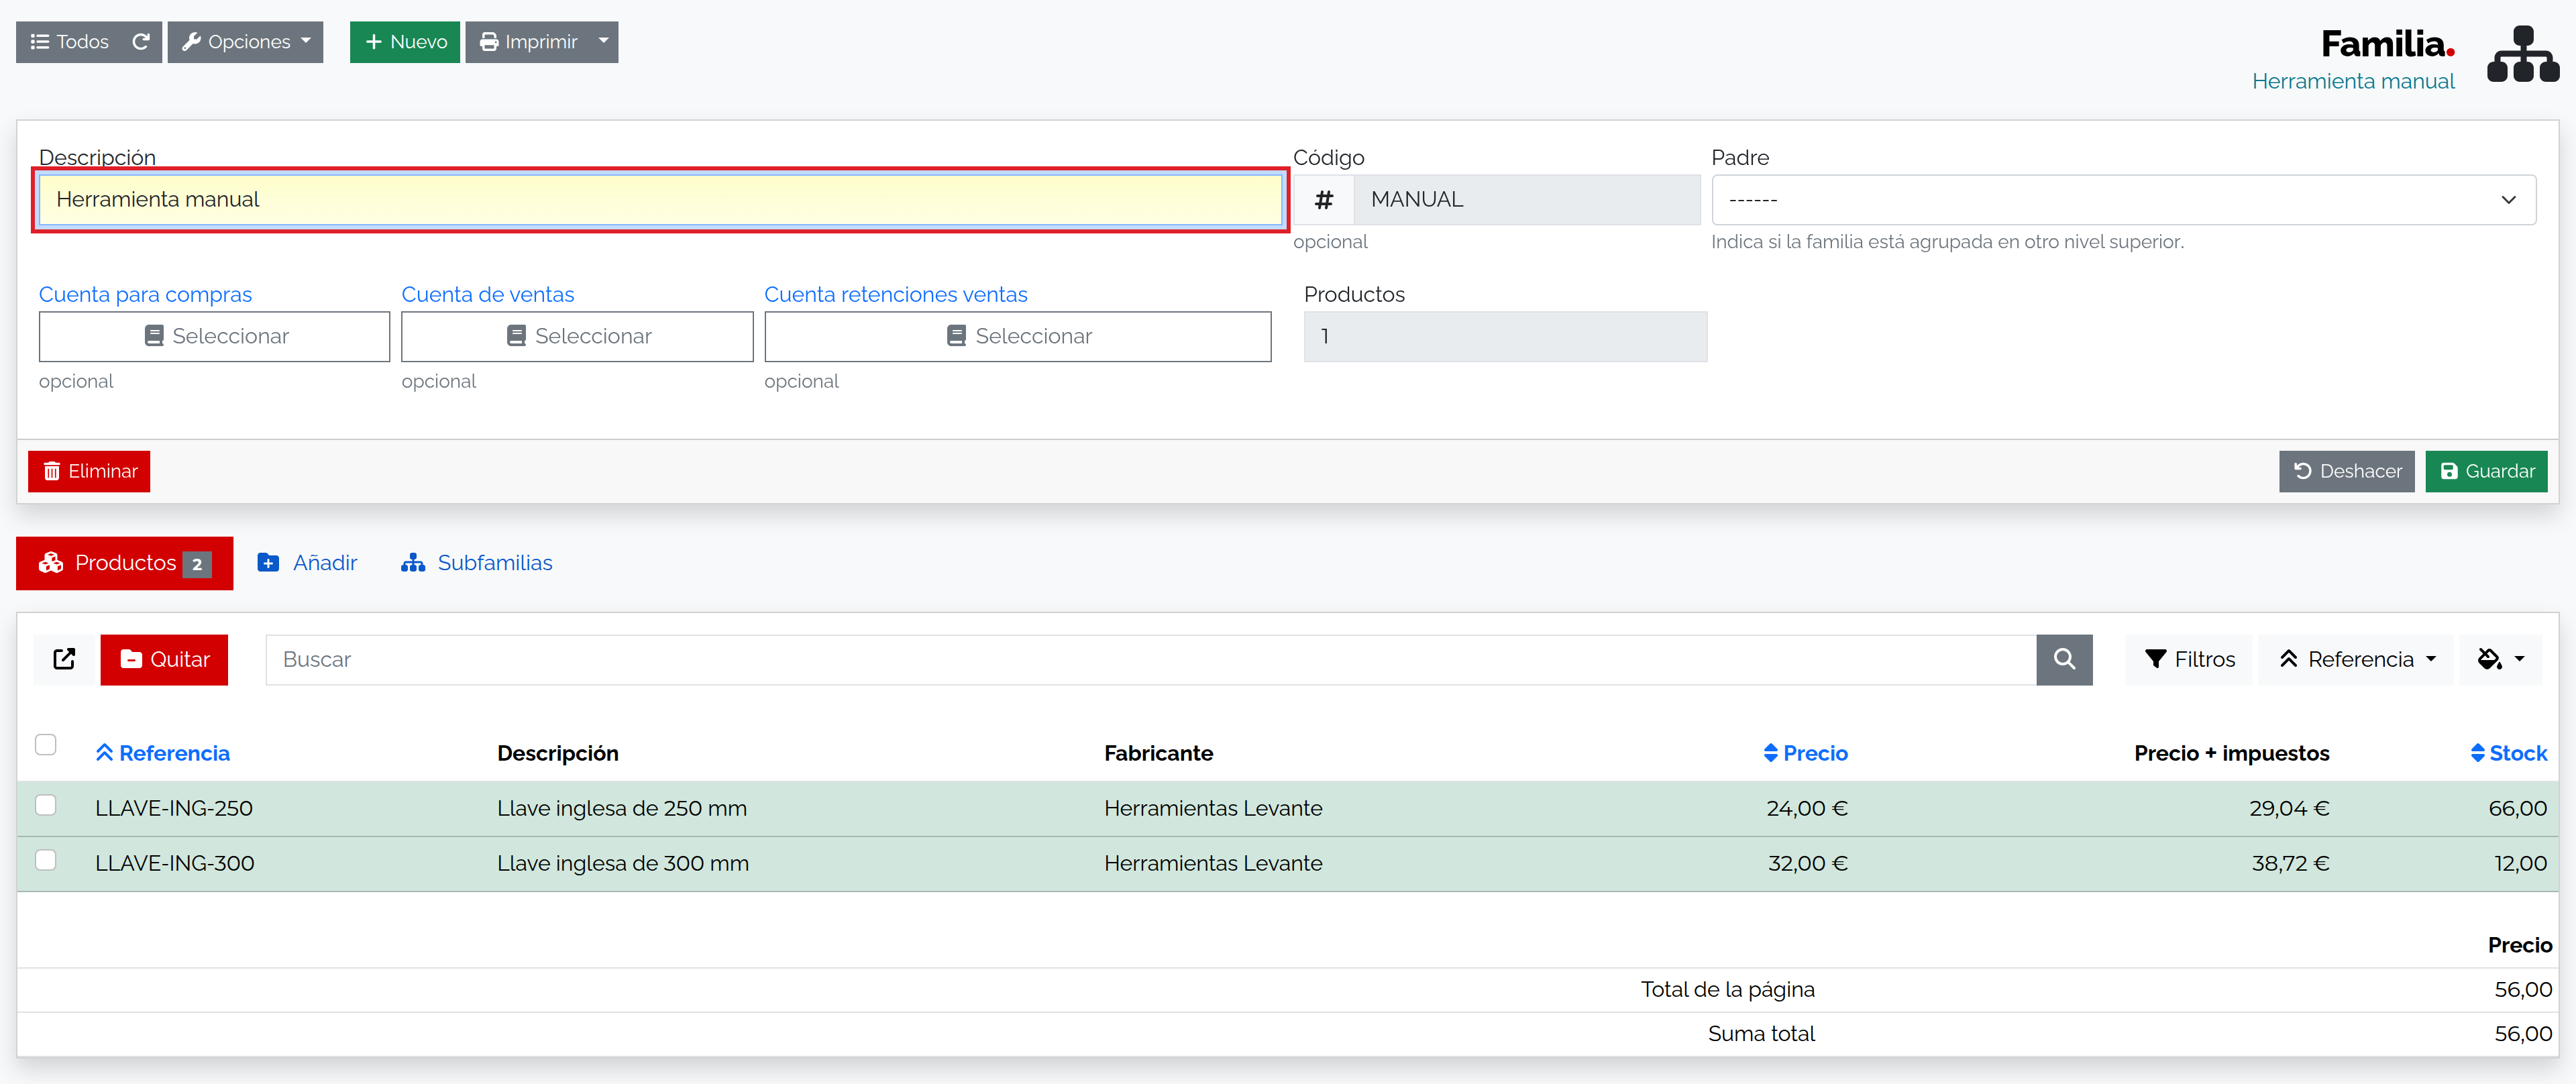Open the paint bucket color dropdown
The image size is (2576, 1084).
[2501, 659]
